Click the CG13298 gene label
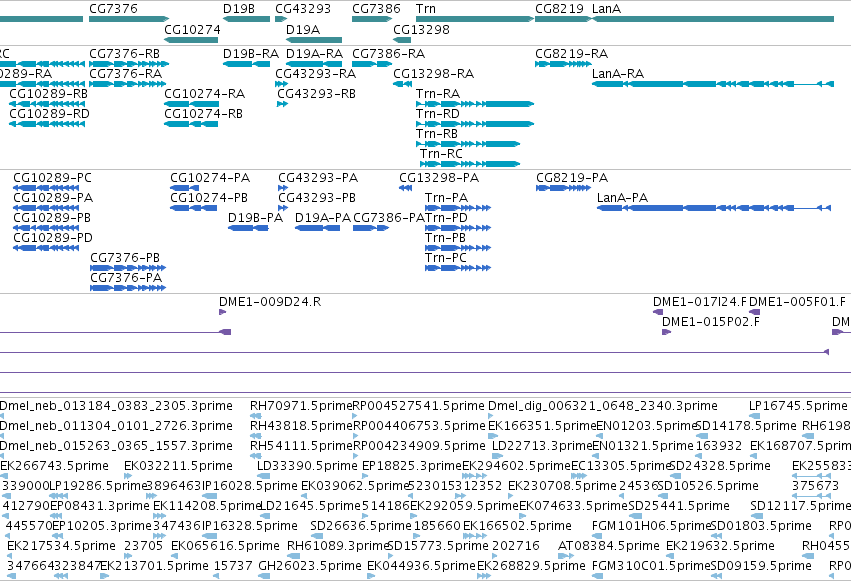This screenshot has height=581, width=851. (421, 29)
